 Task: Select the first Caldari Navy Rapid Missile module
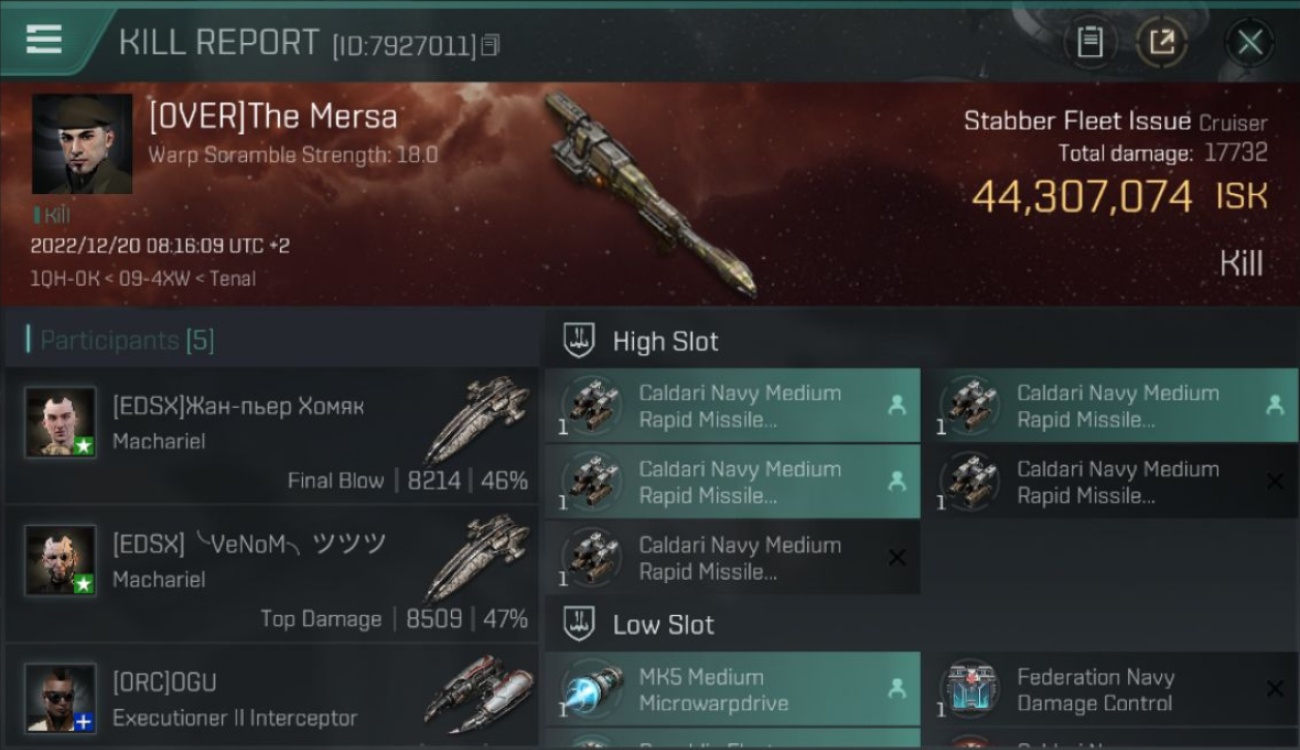tap(732, 406)
